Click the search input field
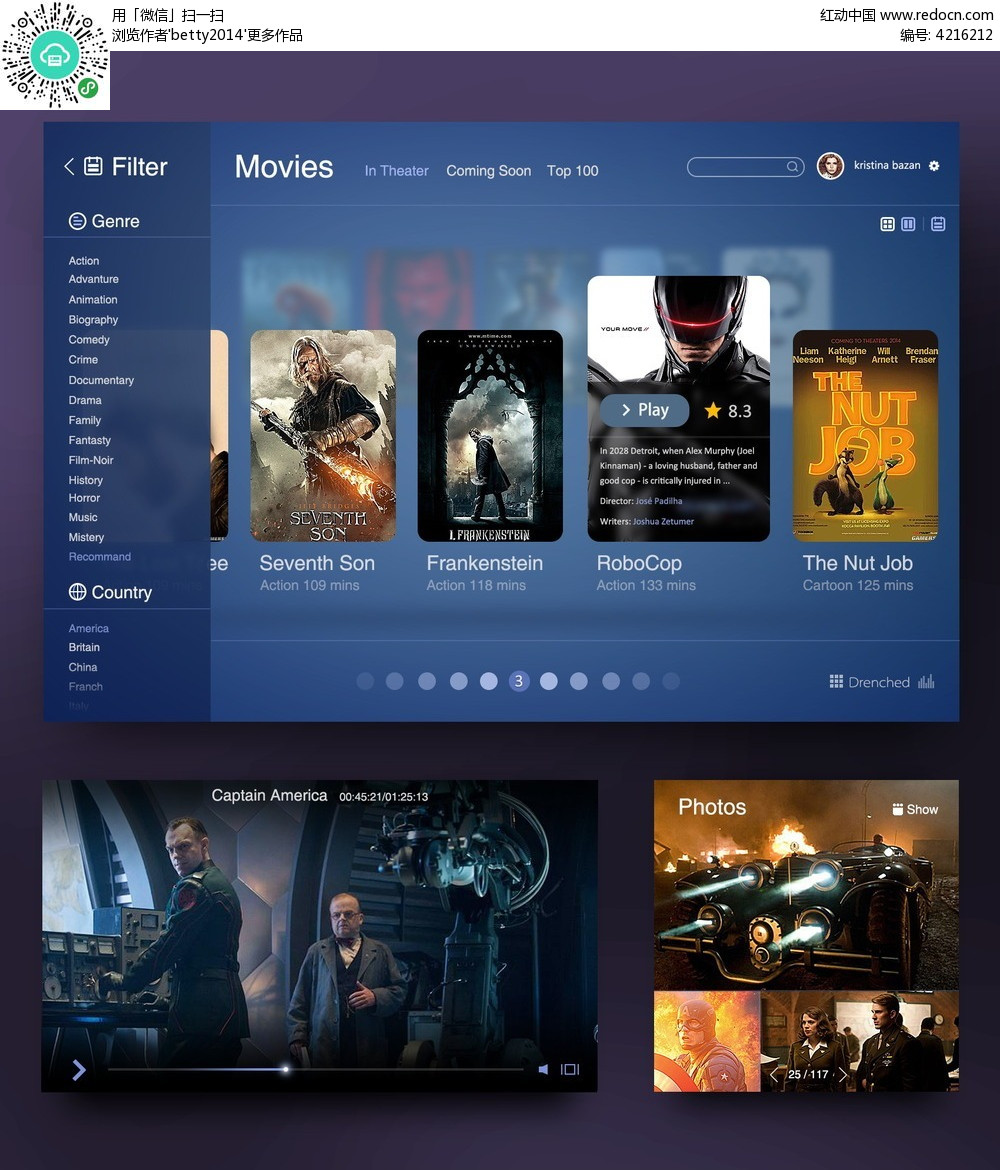Viewport: 1000px width, 1170px height. [746, 166]
